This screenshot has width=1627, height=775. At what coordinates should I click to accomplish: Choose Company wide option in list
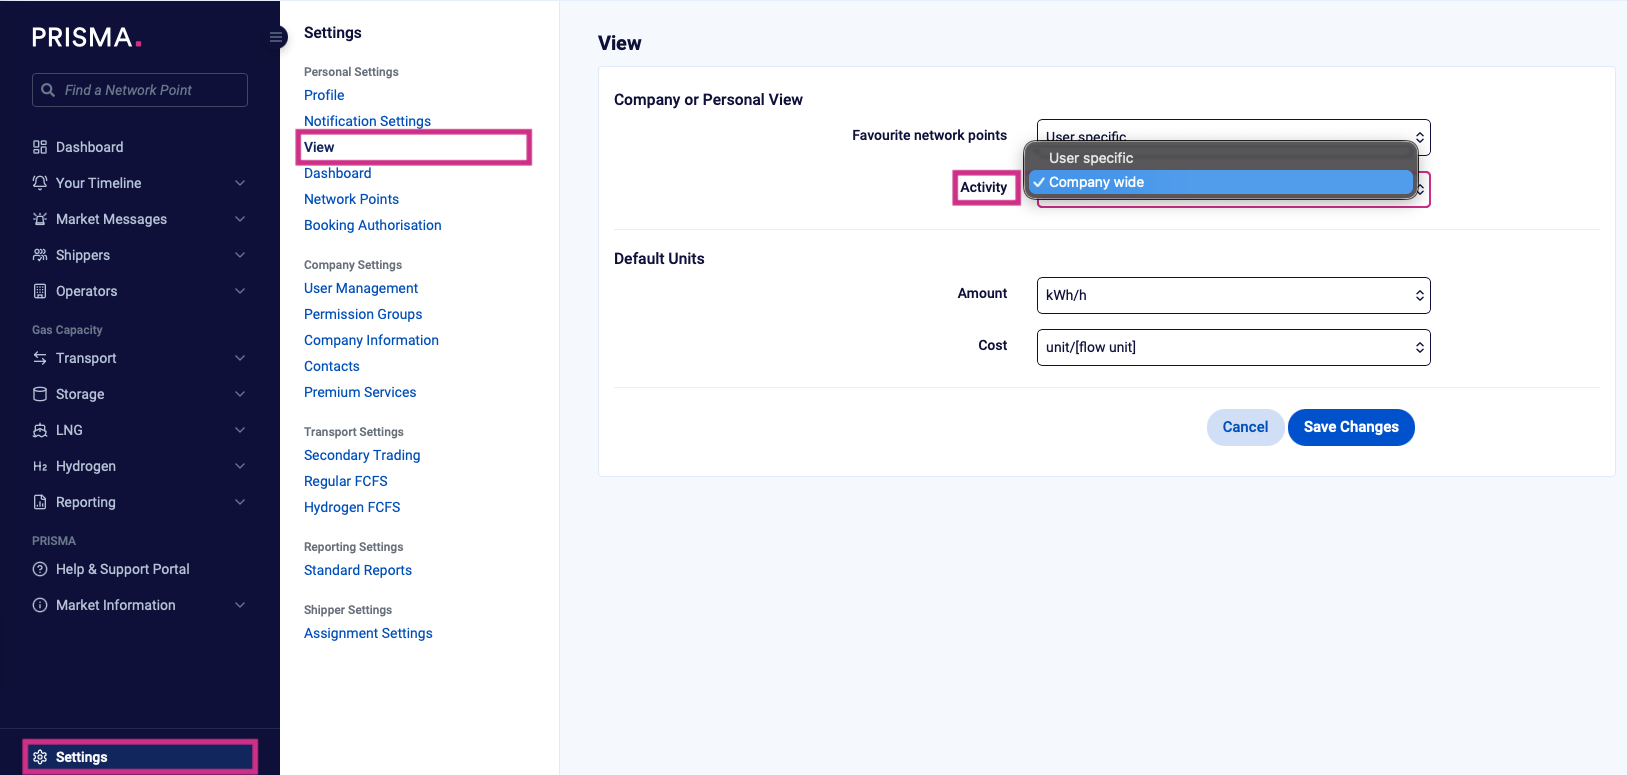(1096, 182)
